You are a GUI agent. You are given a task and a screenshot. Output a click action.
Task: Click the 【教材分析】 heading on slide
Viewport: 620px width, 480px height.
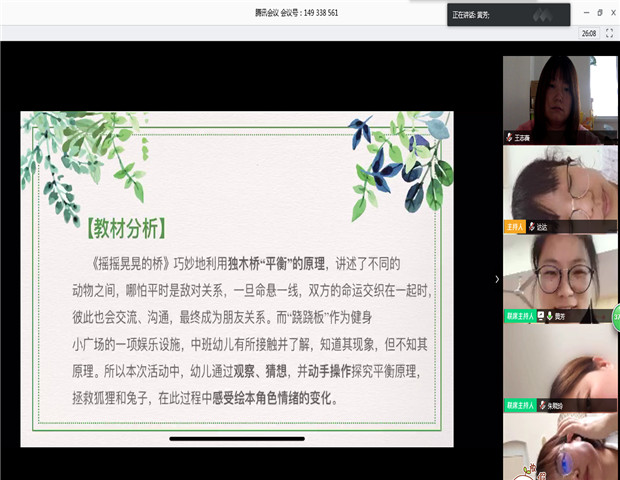click(x=126, y=228)
